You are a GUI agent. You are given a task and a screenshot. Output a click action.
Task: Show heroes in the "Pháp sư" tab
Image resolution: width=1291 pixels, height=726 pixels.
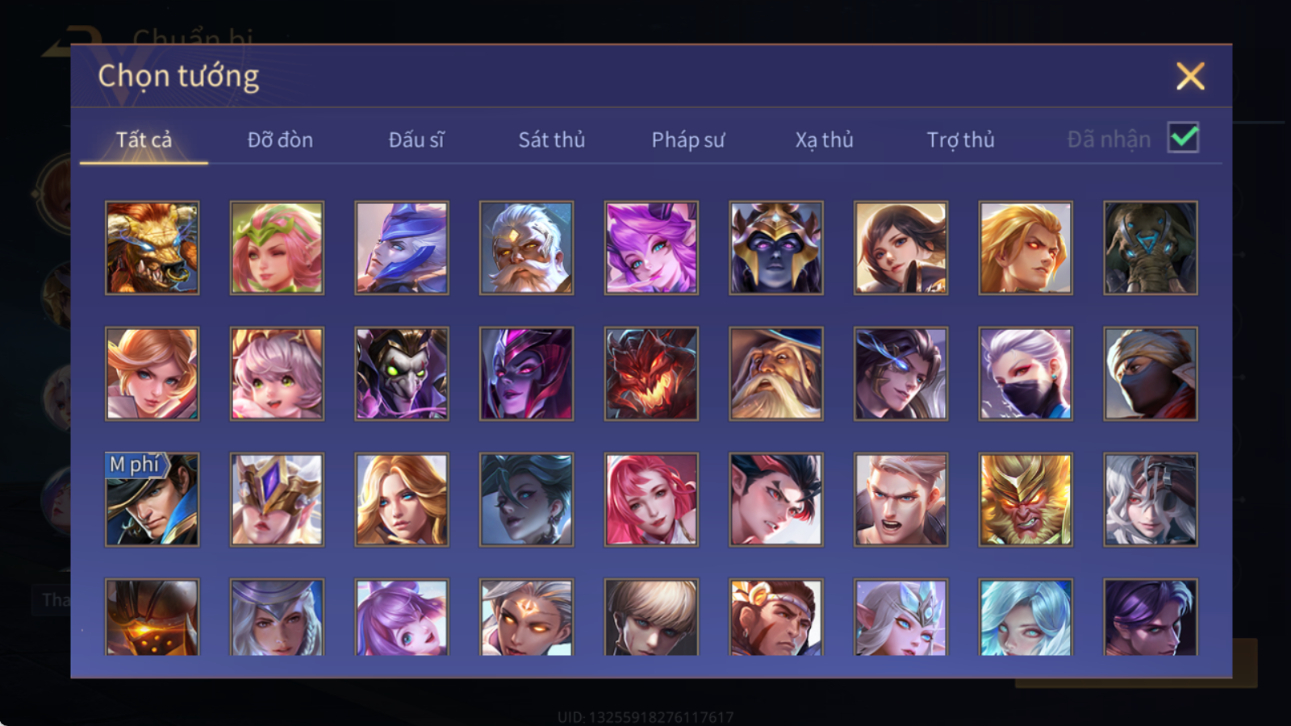coord(688,140)
